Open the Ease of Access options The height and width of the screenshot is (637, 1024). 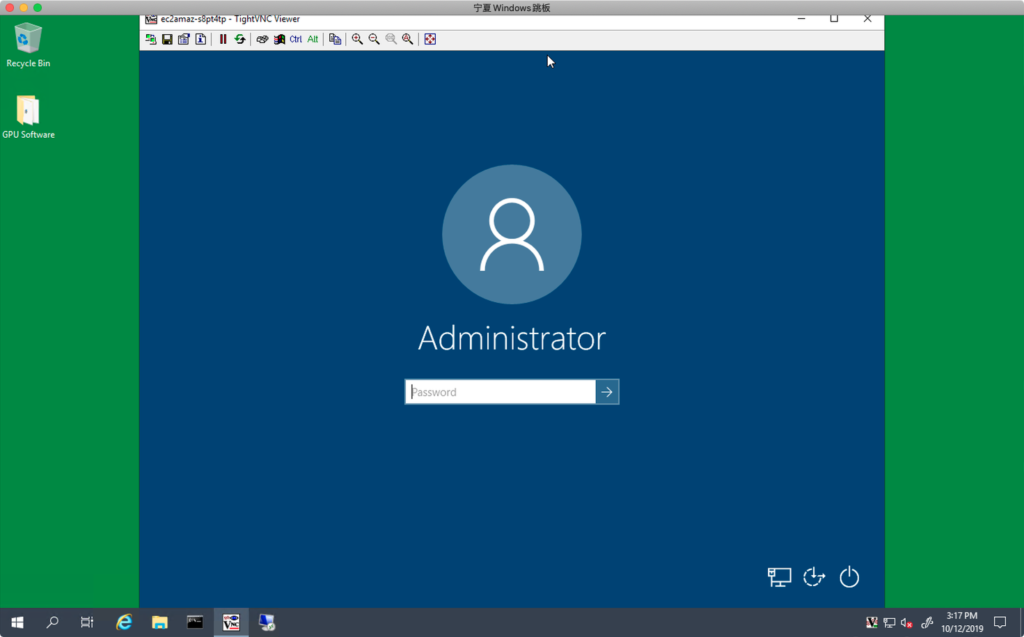[x=814, y=577]
